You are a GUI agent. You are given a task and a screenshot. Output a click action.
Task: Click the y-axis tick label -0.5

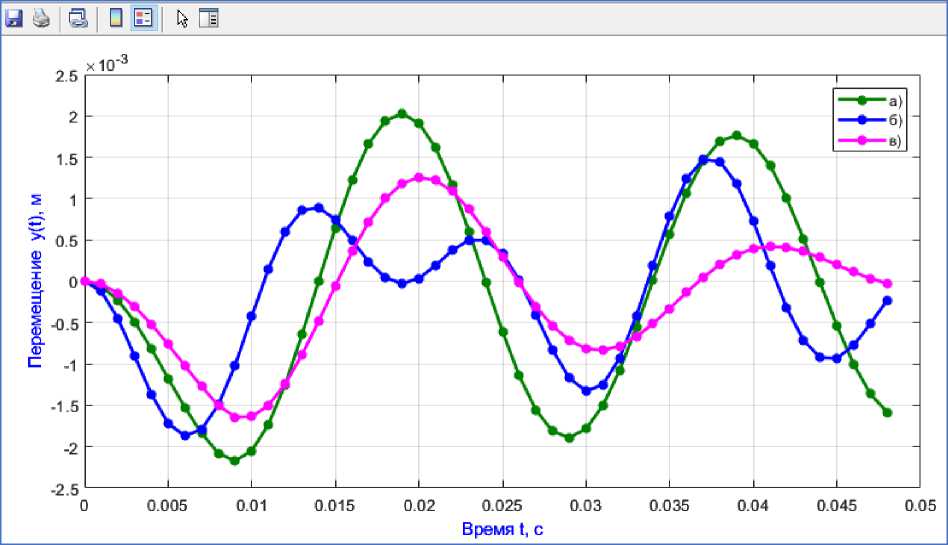click(65, 324)
